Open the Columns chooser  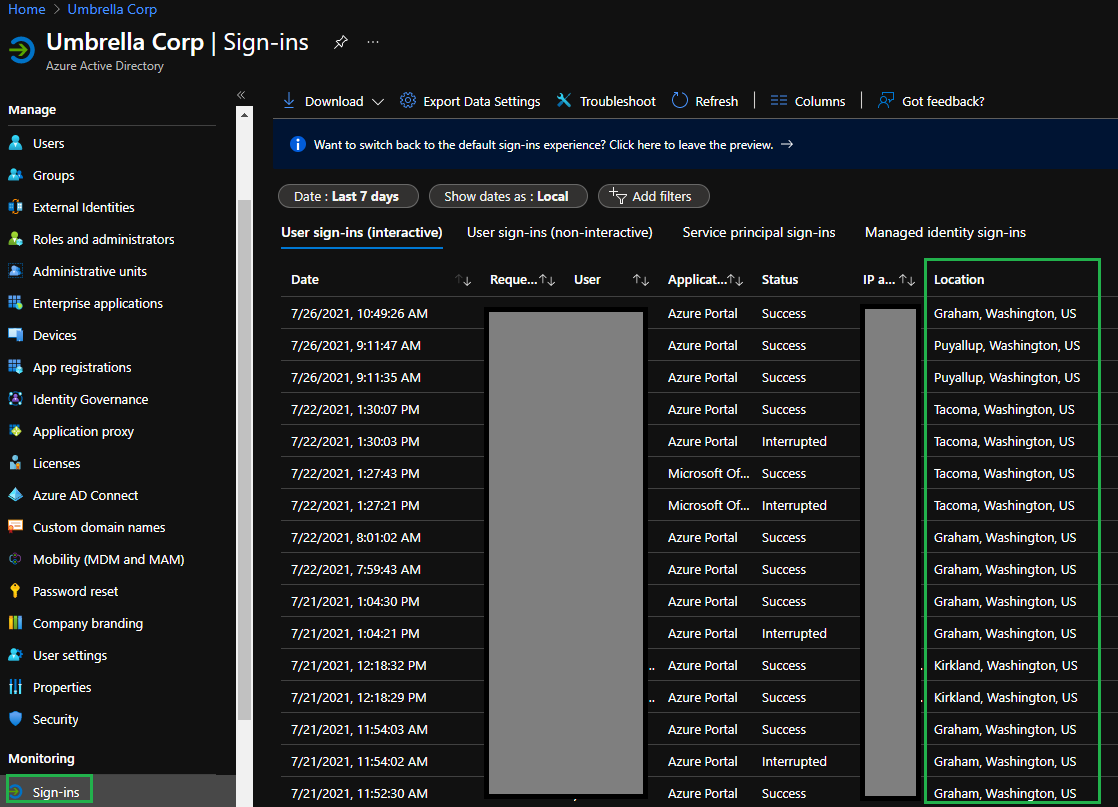[x=808, y=101]
